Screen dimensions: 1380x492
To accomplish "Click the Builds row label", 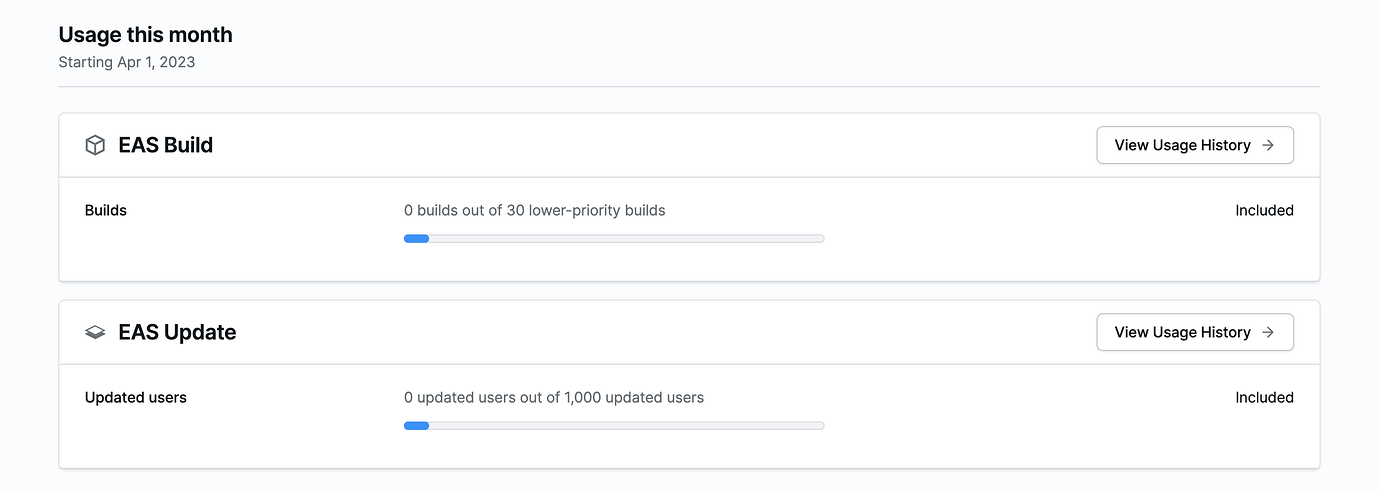I will tap(106, 211).
